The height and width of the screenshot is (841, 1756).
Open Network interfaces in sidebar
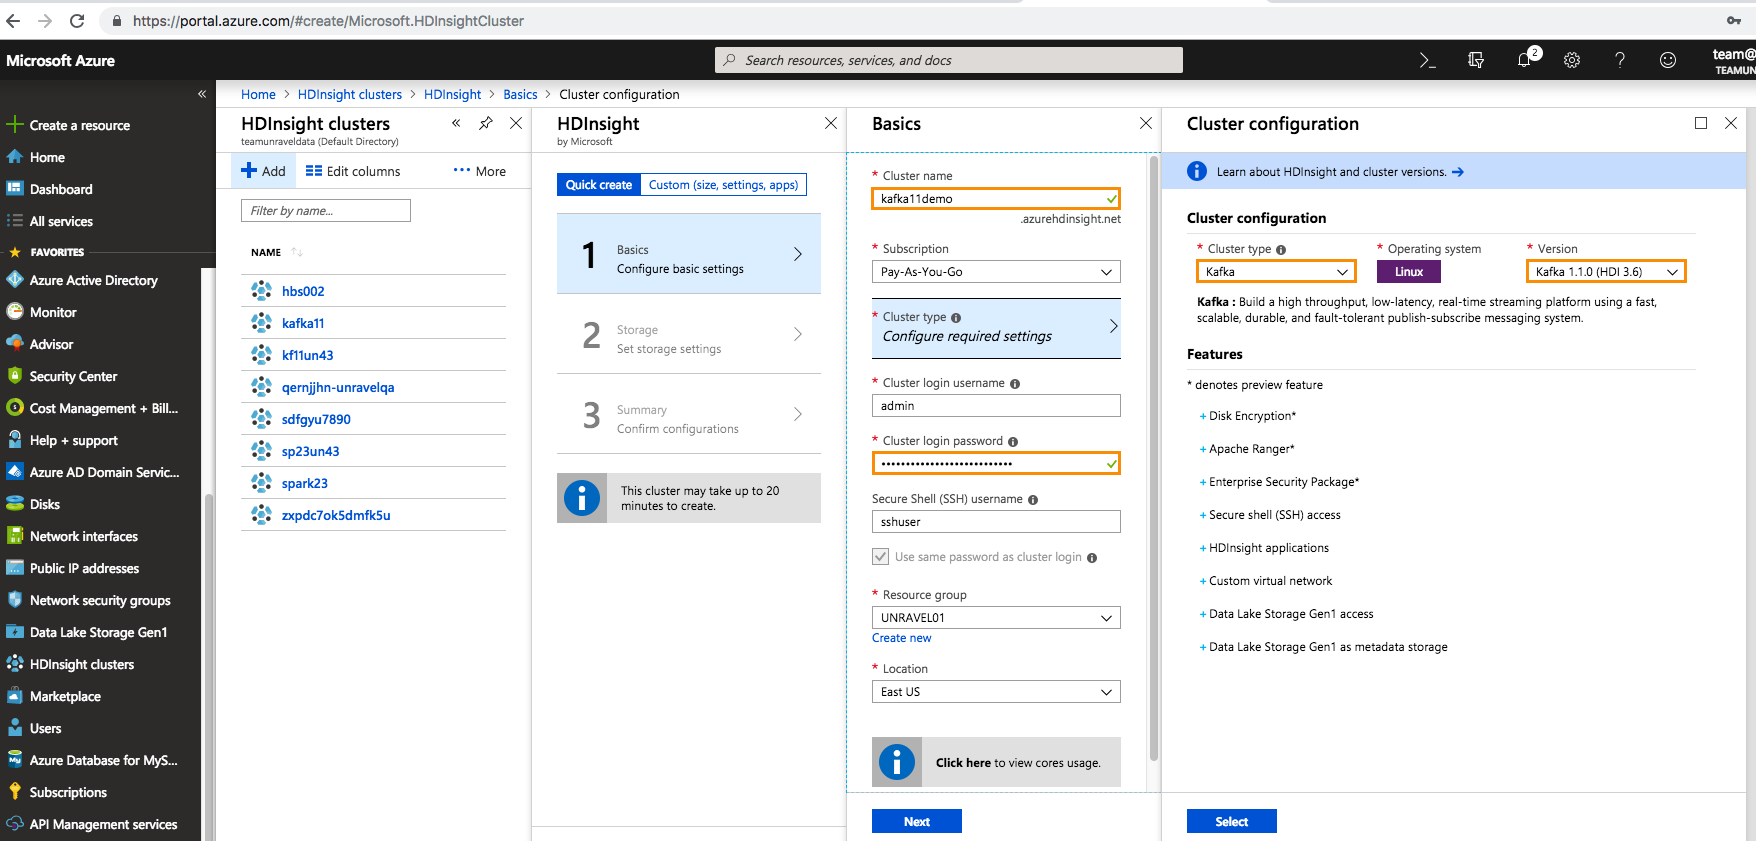[84, 536]
